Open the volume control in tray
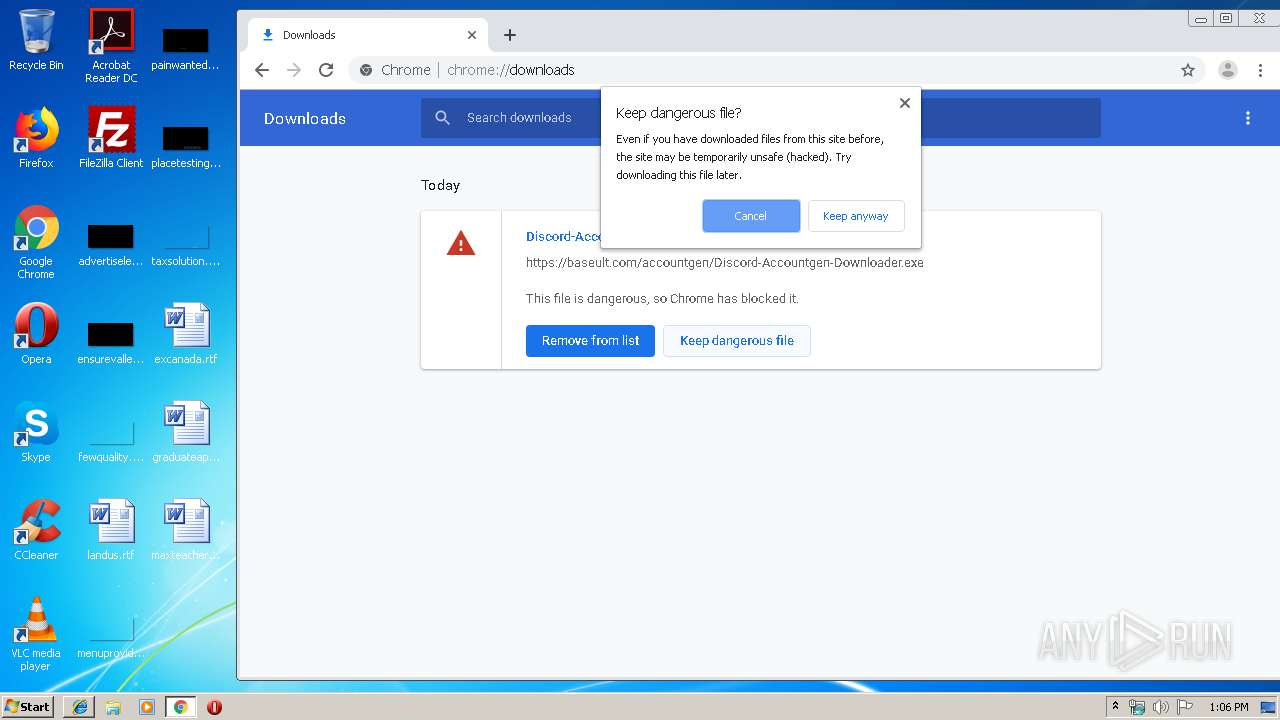The image size is (1280, 720). (1161, 707)
